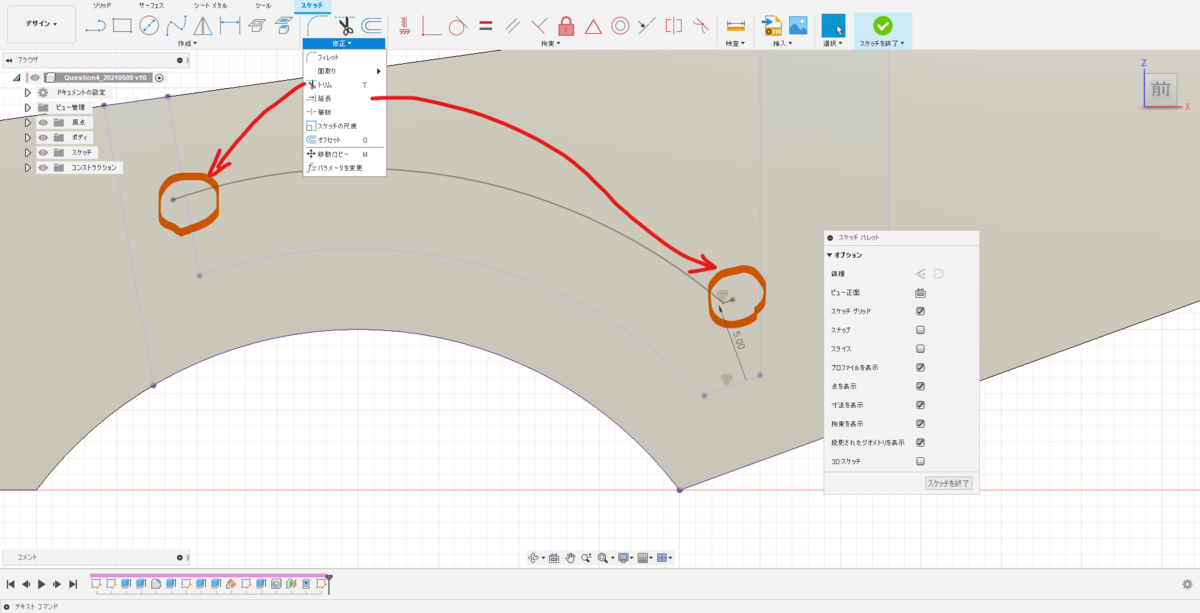Open the 拘束 dropdown menu
The width and height of the screenshot is (1200, 613).
pyautogui.click(x=550, y=44)
